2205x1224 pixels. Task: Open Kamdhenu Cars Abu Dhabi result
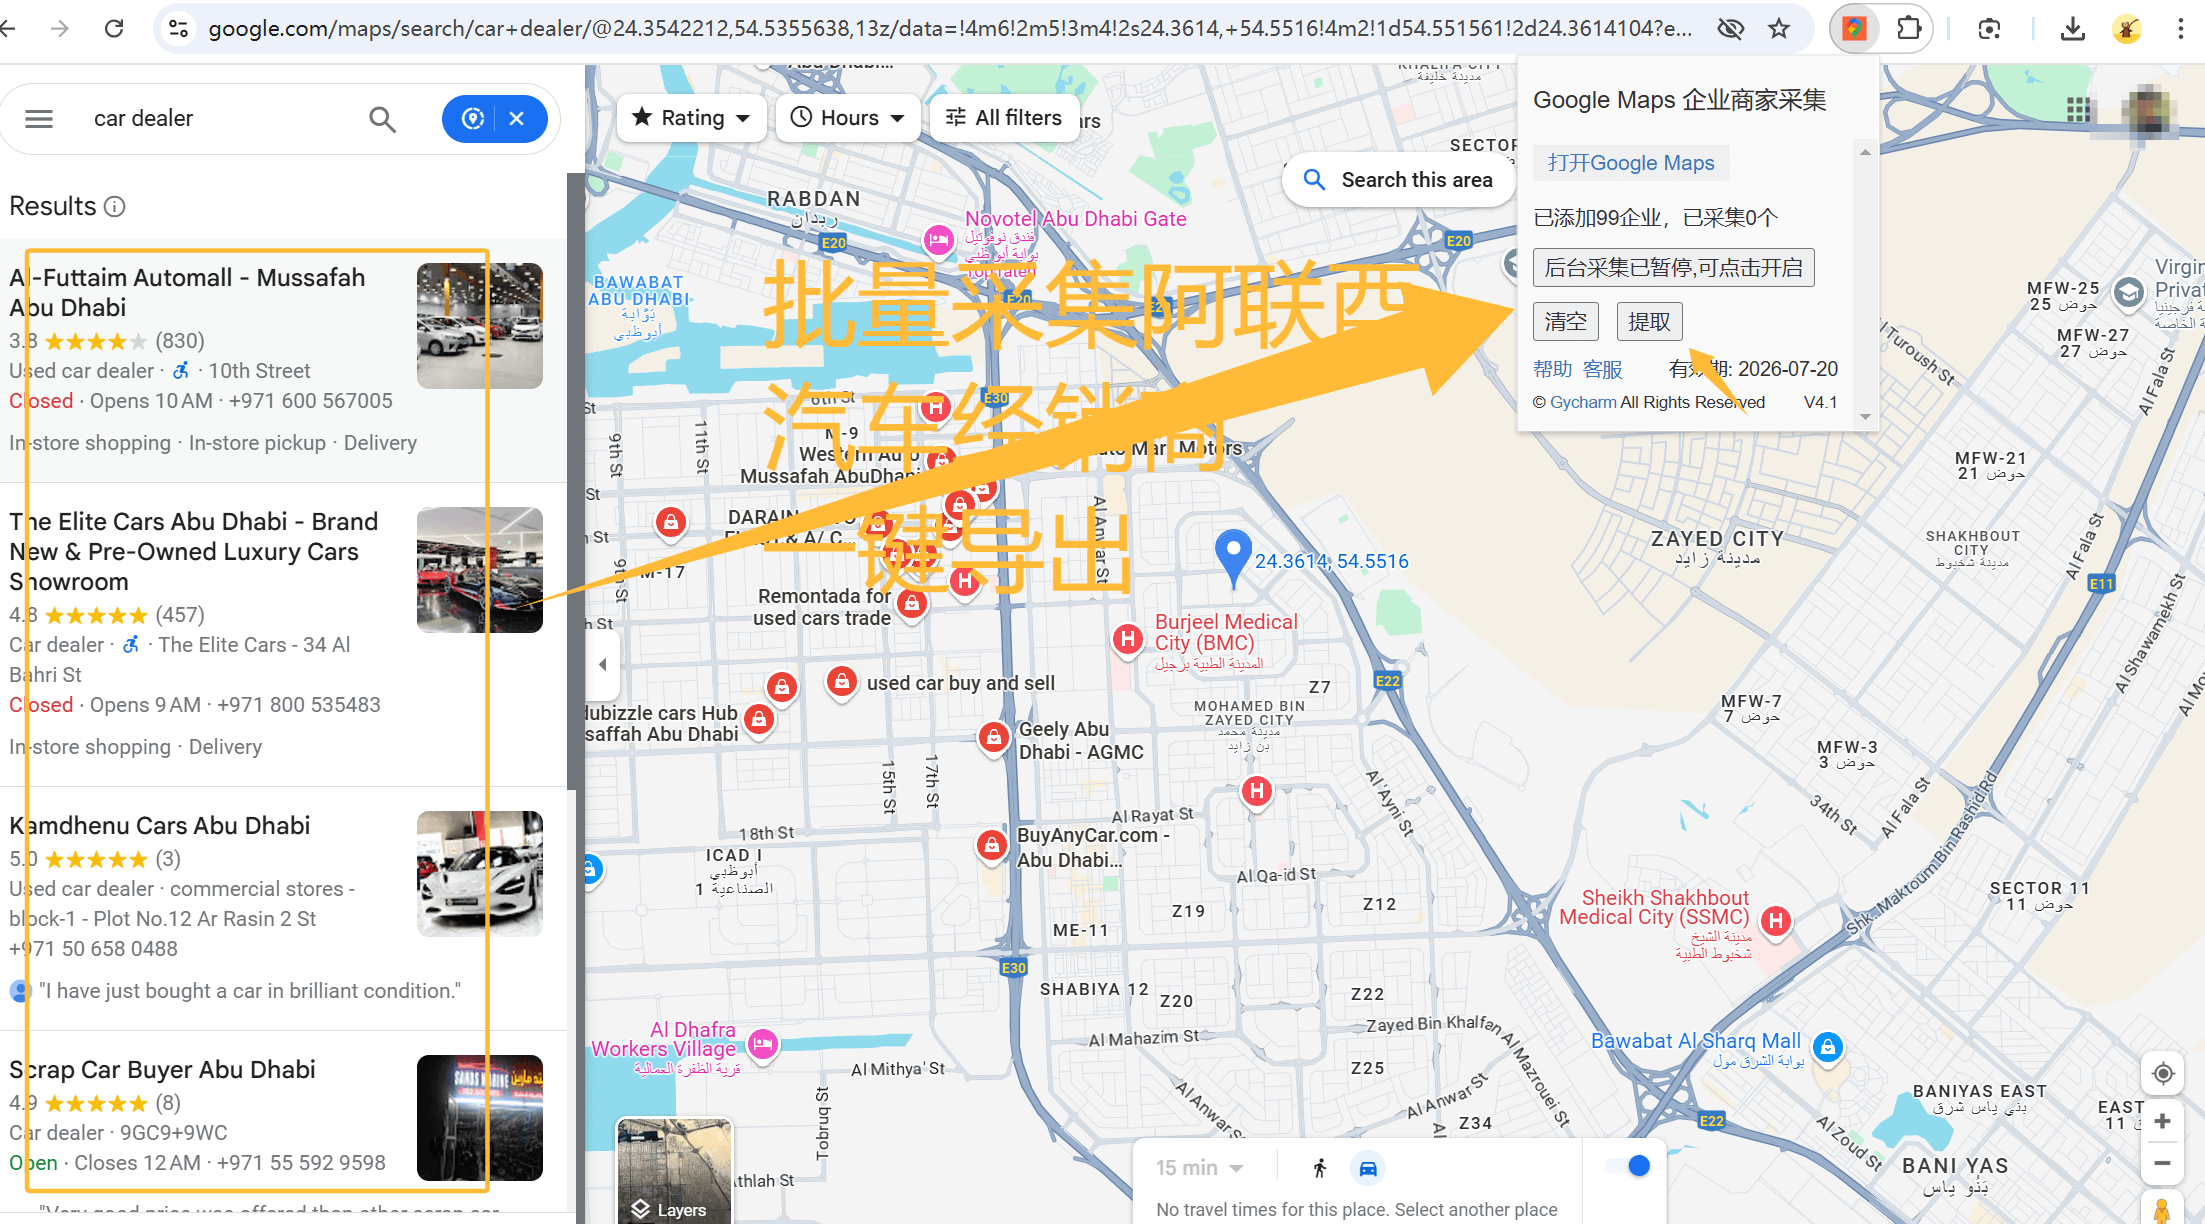click(x=283, y=908)
